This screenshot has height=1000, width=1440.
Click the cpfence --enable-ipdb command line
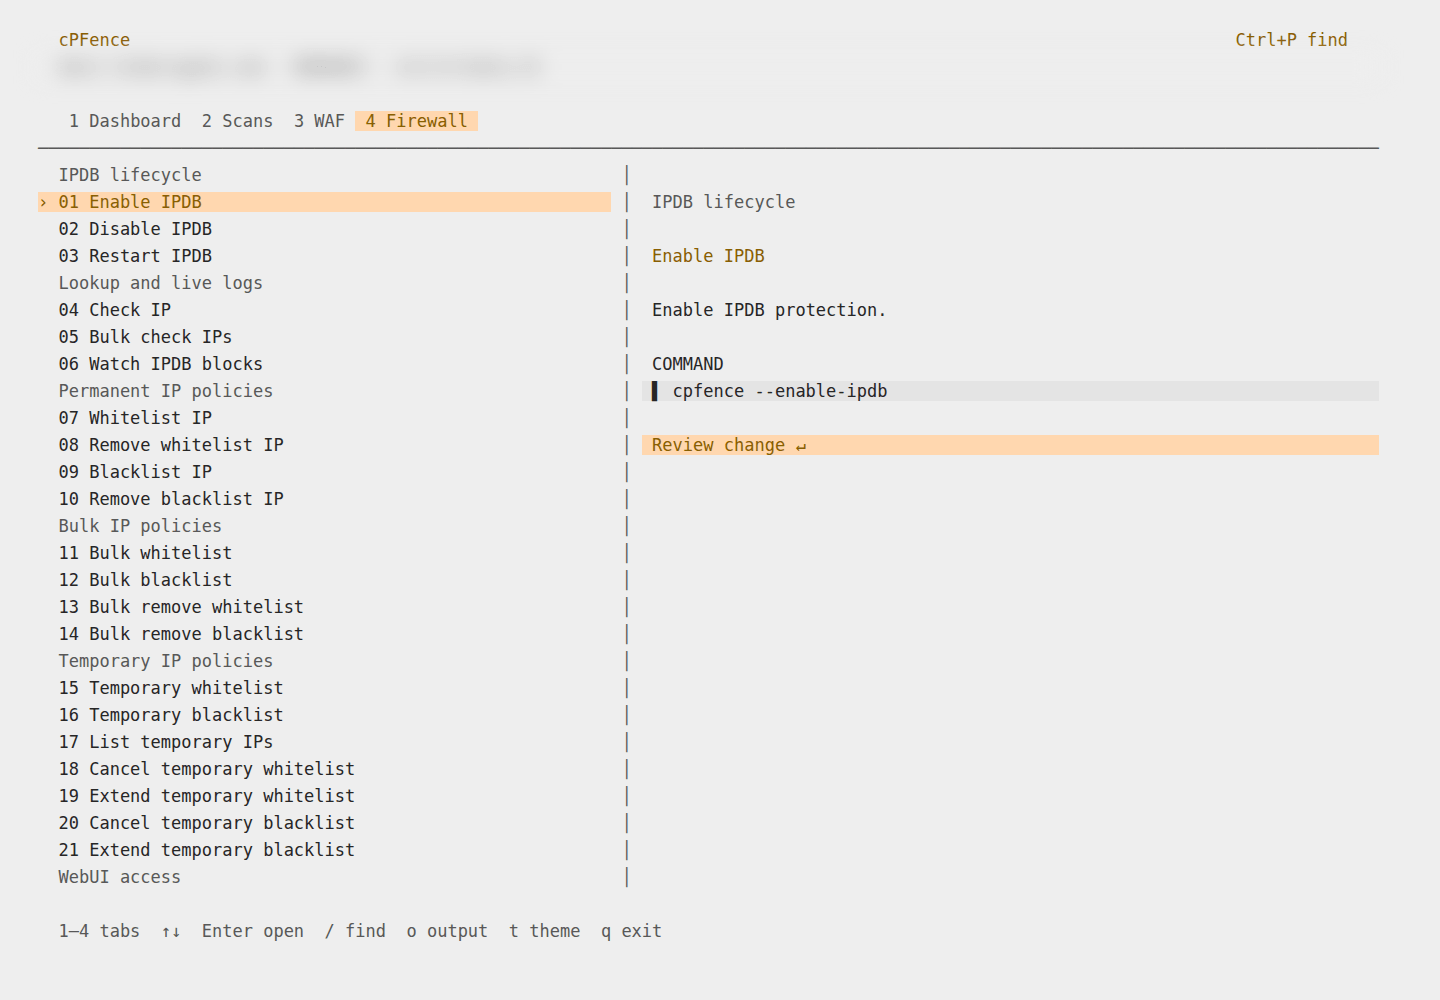click(1010, 391)
